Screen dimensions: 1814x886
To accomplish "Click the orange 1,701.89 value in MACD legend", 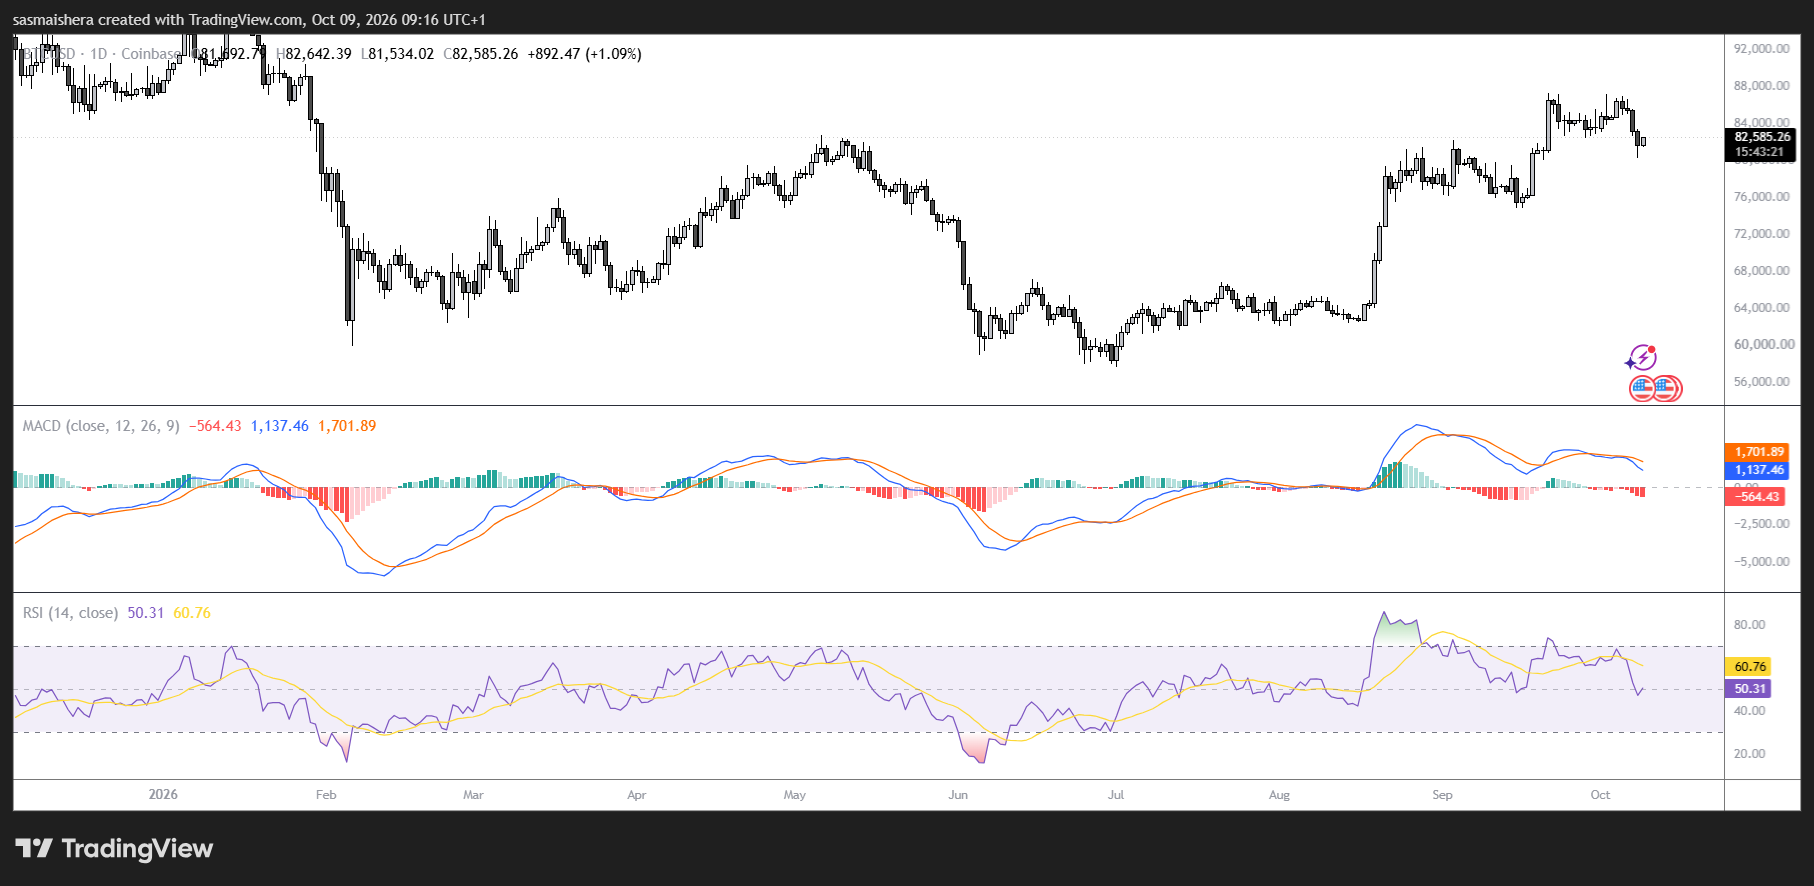I will (347, 426).
